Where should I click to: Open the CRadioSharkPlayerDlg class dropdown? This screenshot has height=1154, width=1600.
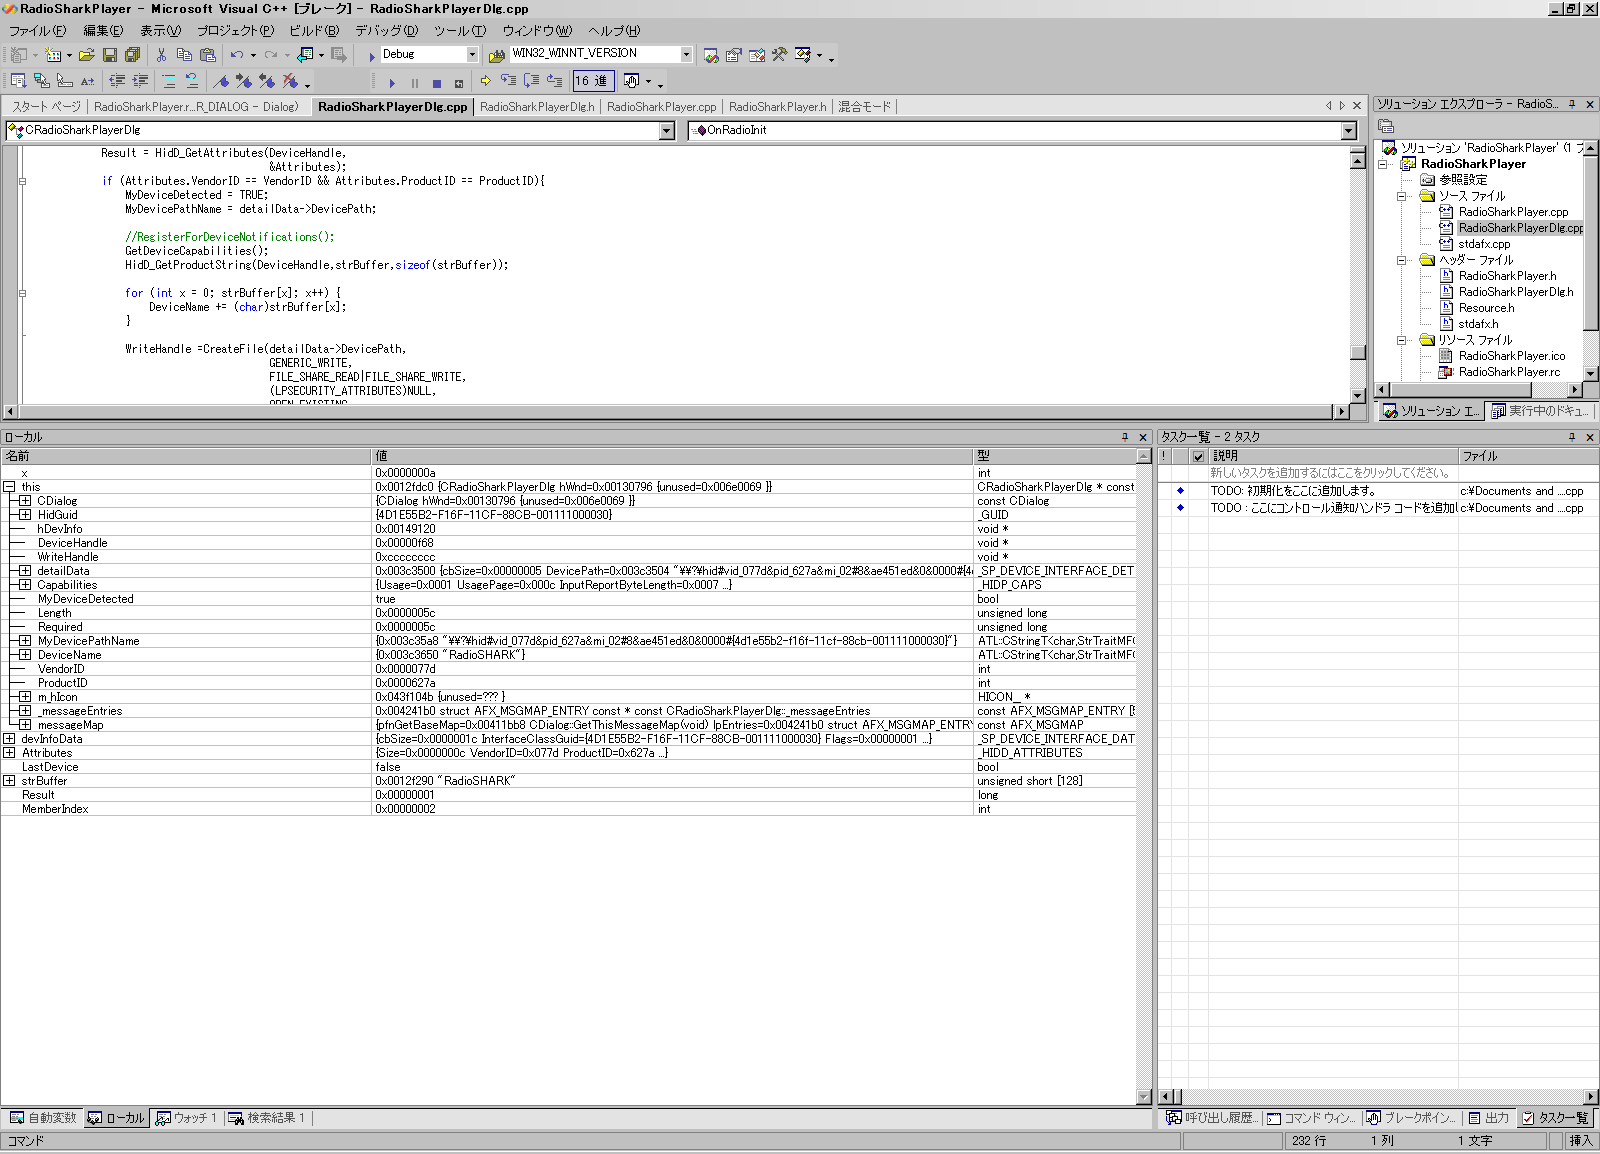(x=667, y=131)
